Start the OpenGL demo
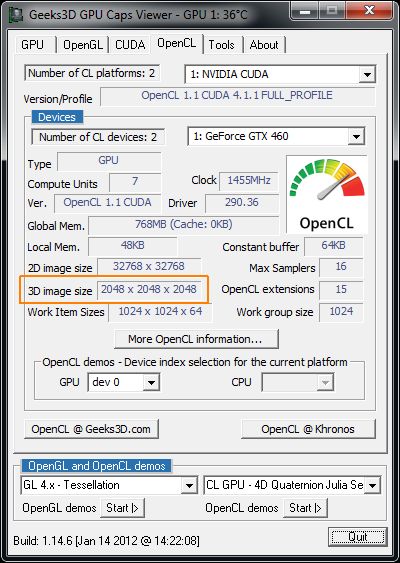Screen dimensions: 400x563 tap(122, 508)
